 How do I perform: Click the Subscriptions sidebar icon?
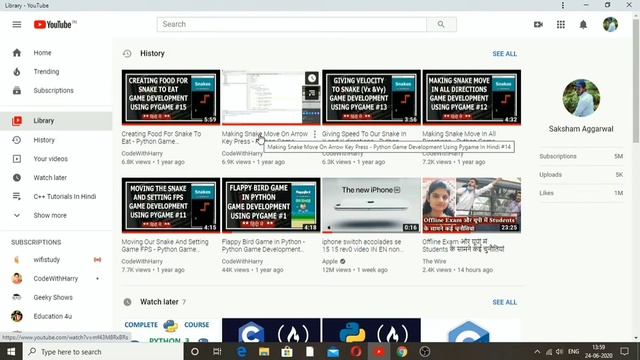[x=17, y=90]
